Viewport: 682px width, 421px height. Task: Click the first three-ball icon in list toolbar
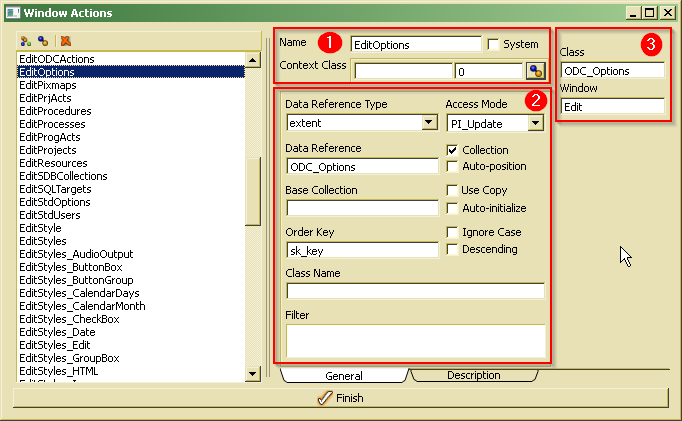coord(26,41)
